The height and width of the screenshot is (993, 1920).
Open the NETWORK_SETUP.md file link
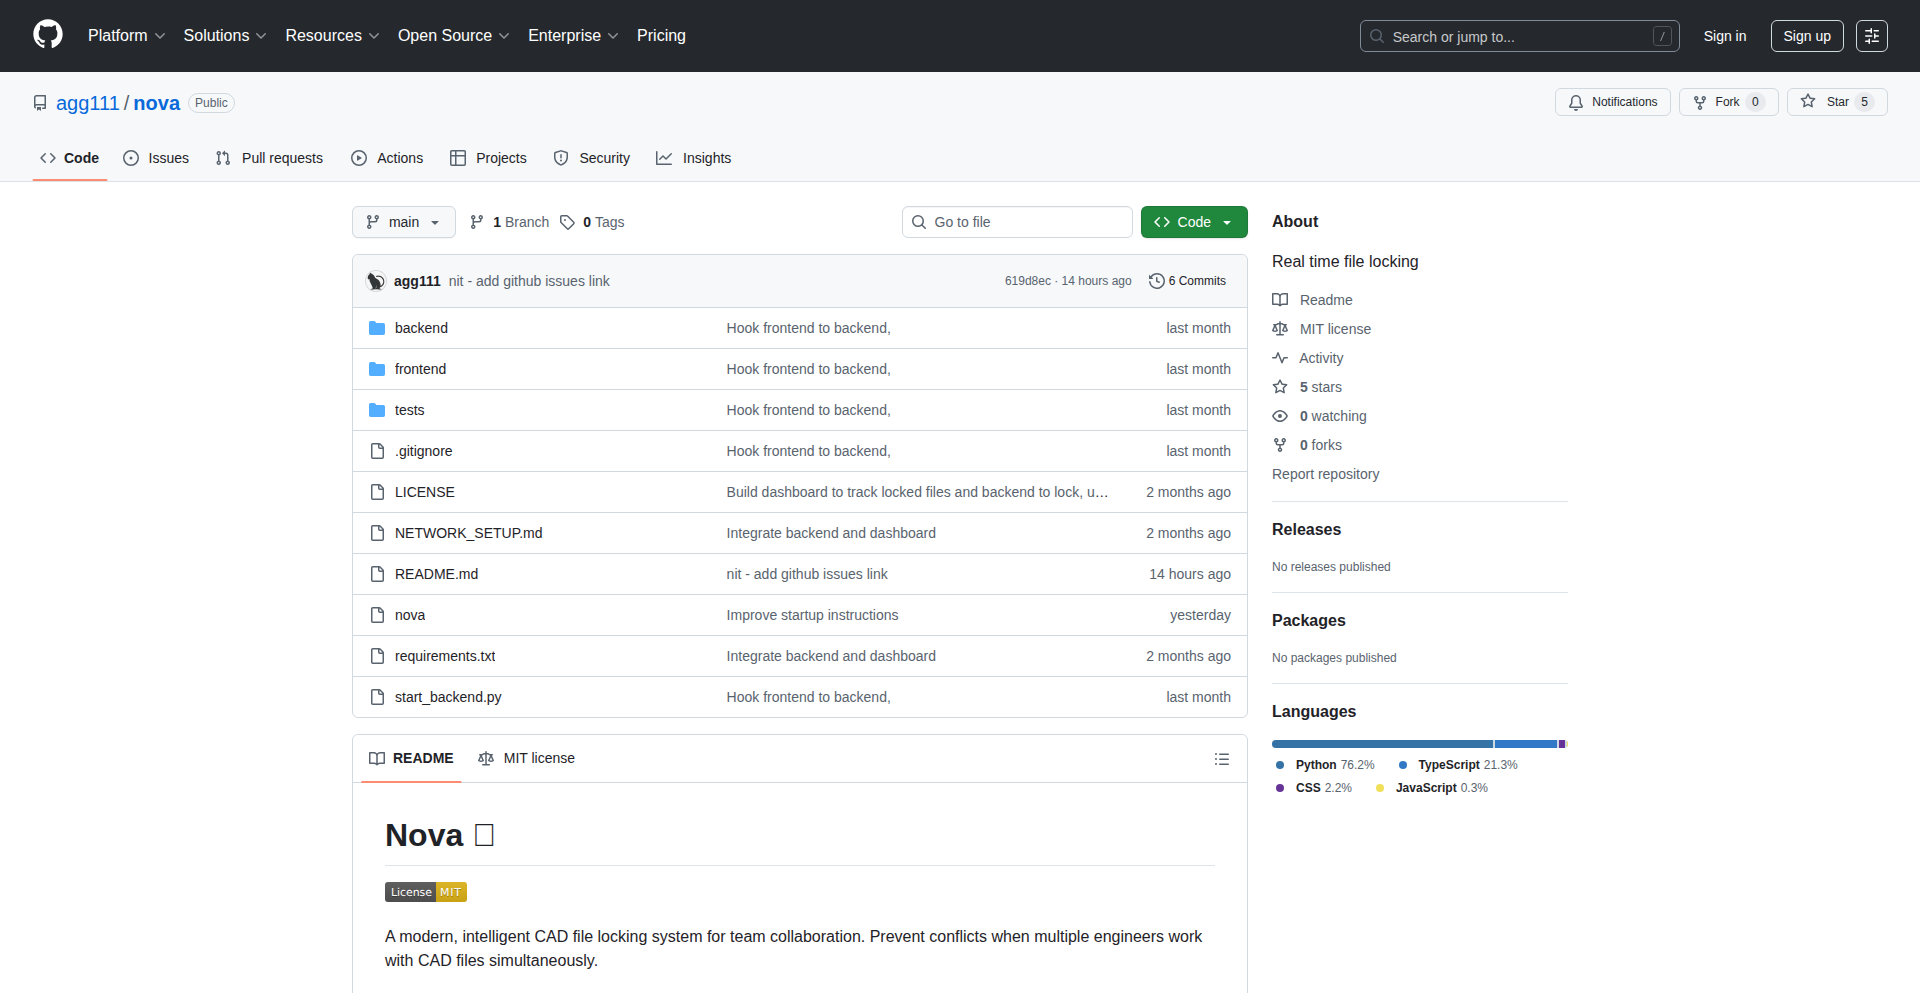(468, 533)
